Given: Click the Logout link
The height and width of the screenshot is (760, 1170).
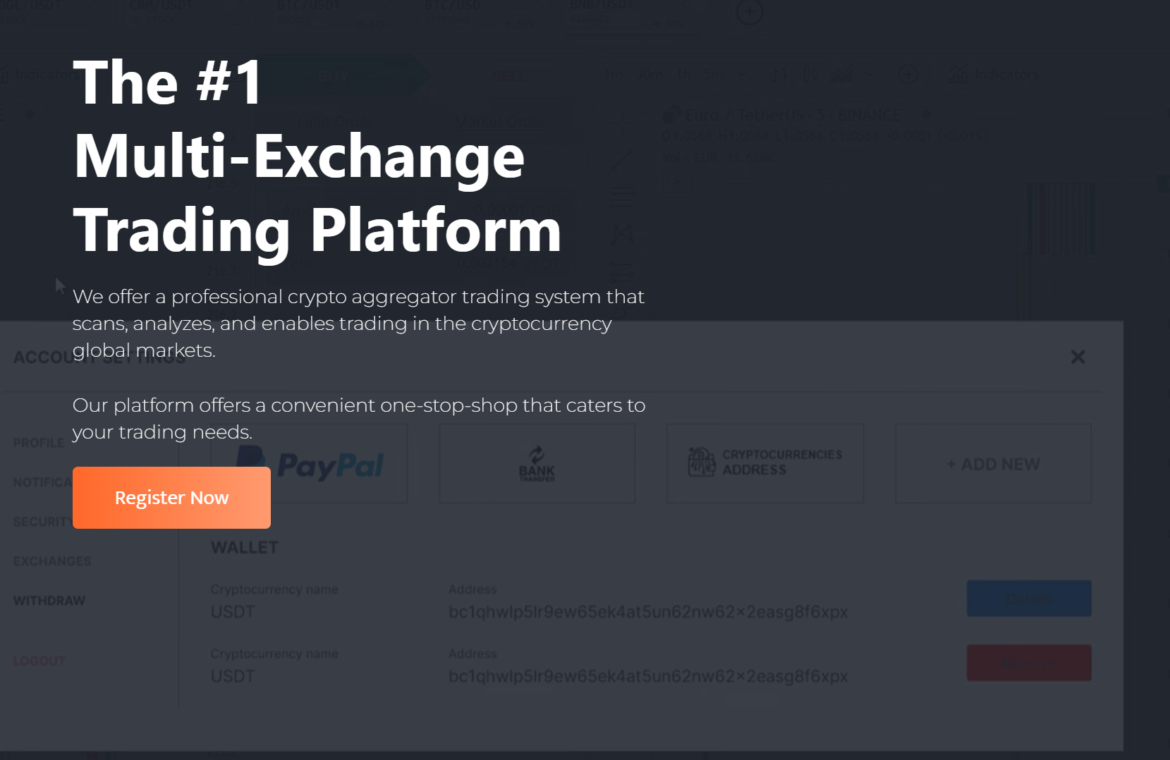Looking at the screenshot, I should point(39,661).
